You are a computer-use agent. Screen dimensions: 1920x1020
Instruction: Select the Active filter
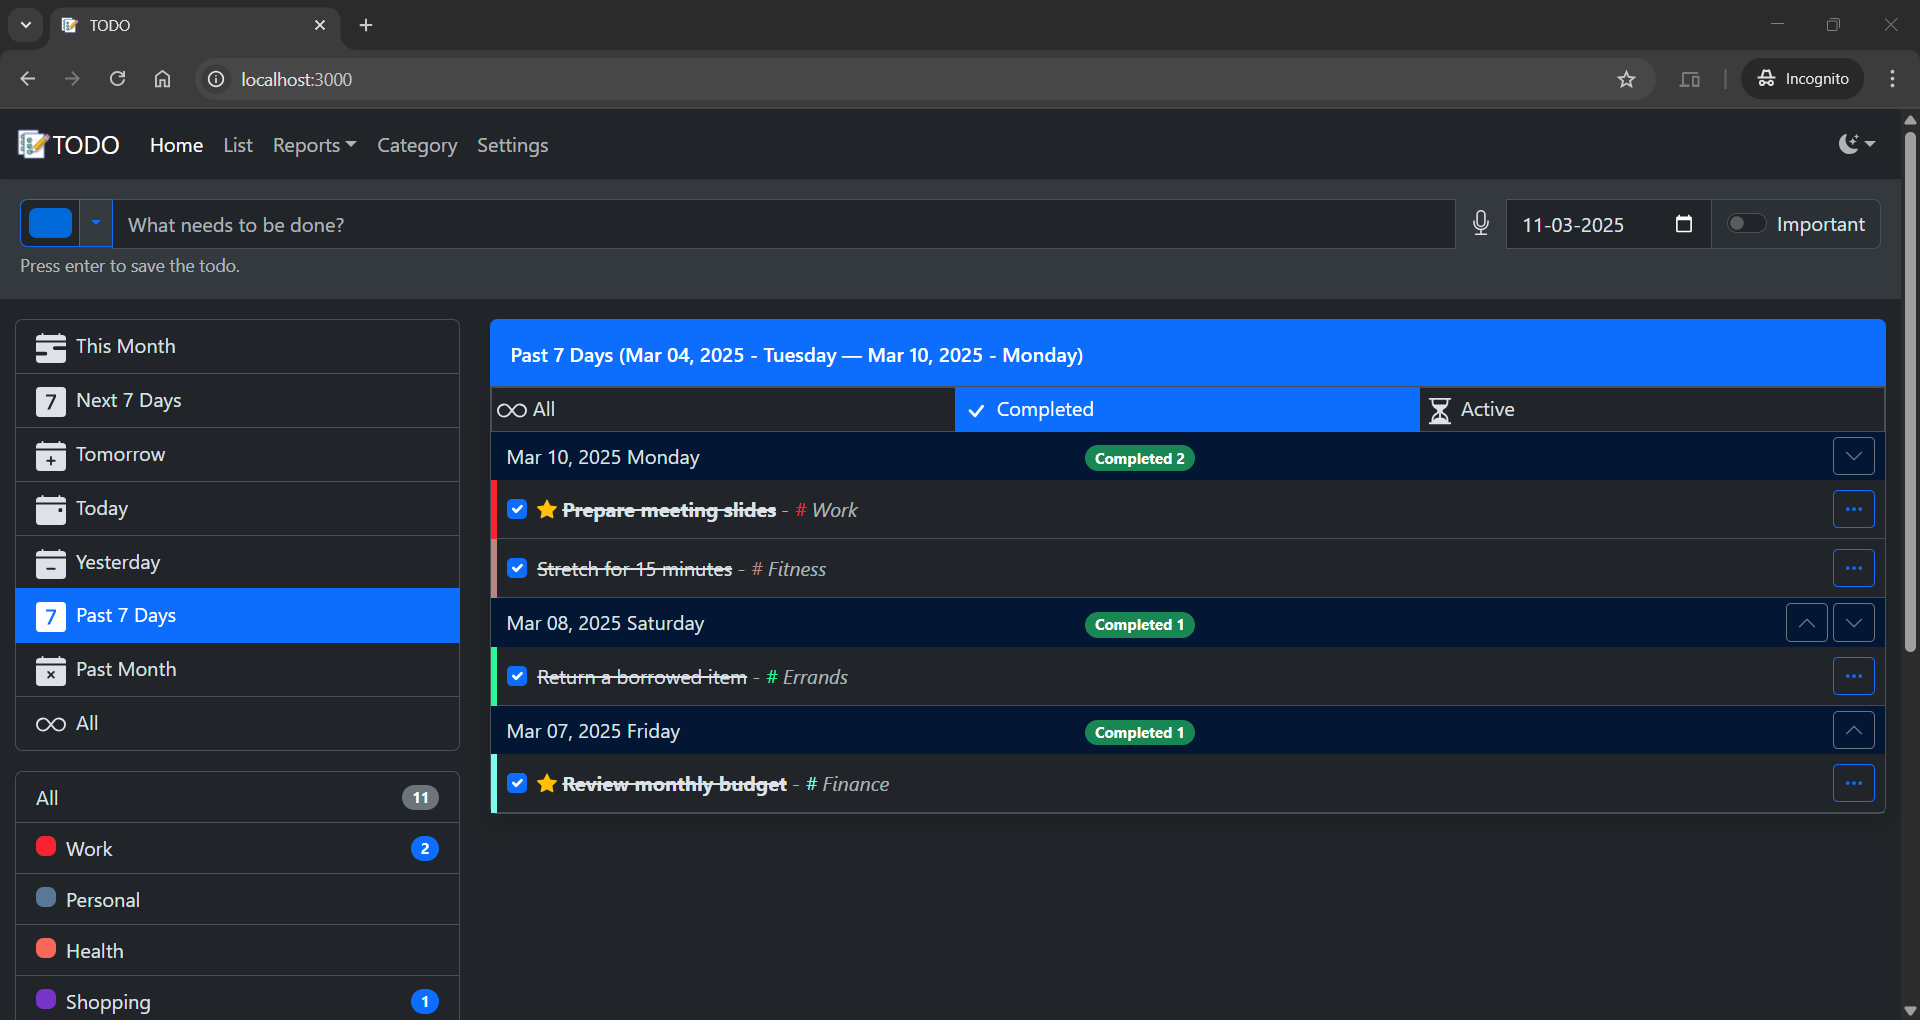pos(1650,409)
